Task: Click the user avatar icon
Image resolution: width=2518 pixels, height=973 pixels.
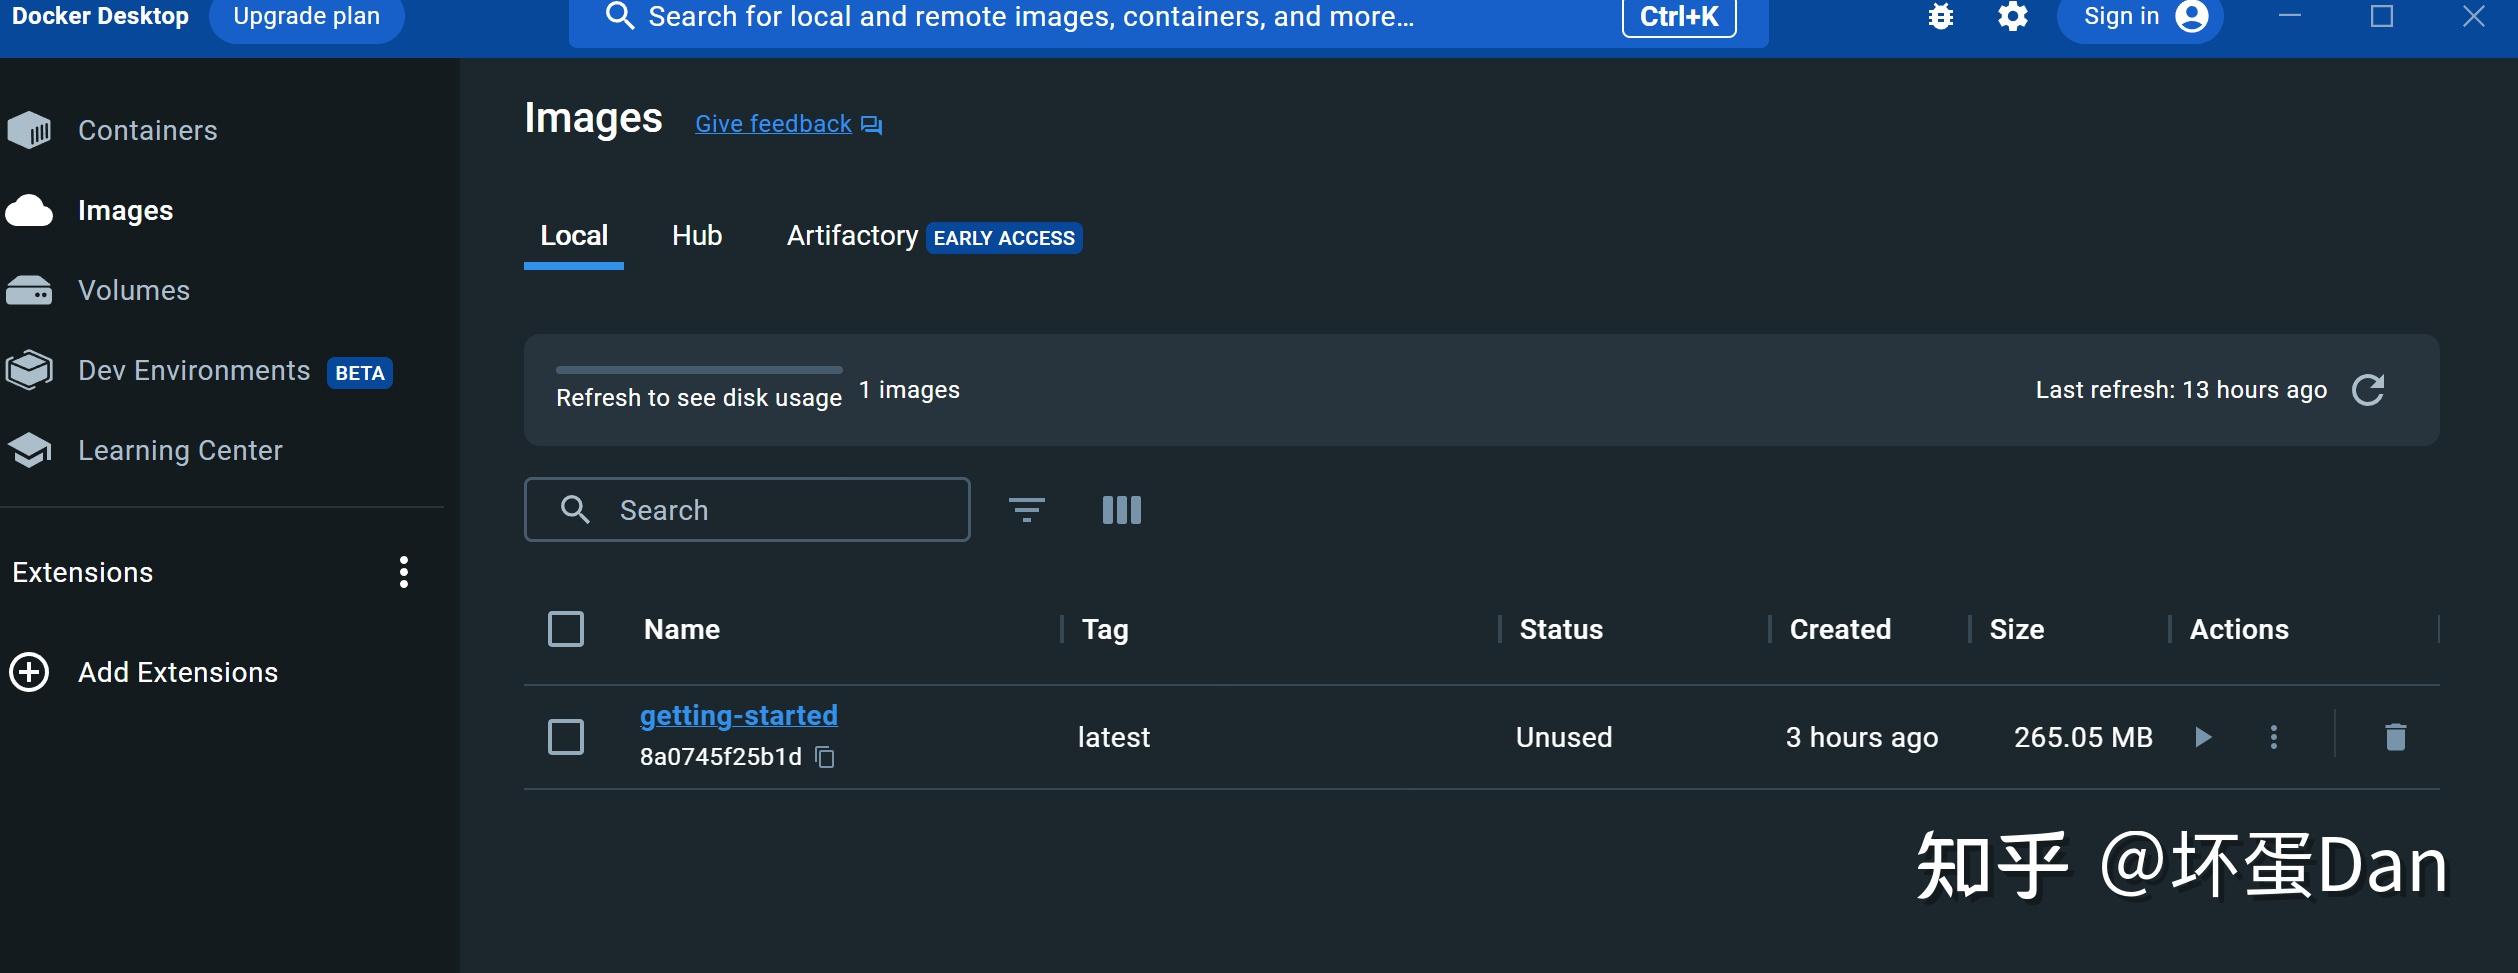Action: (x=2192, y=17)
